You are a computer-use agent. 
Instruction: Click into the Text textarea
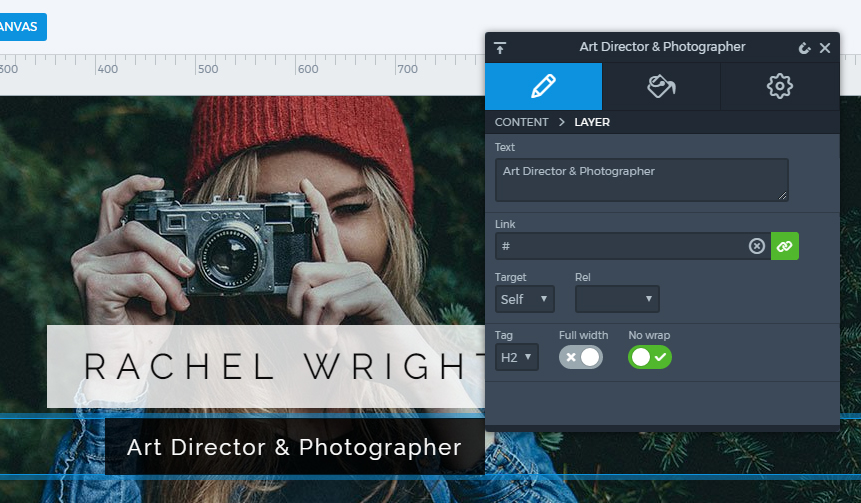click(641, 179)
